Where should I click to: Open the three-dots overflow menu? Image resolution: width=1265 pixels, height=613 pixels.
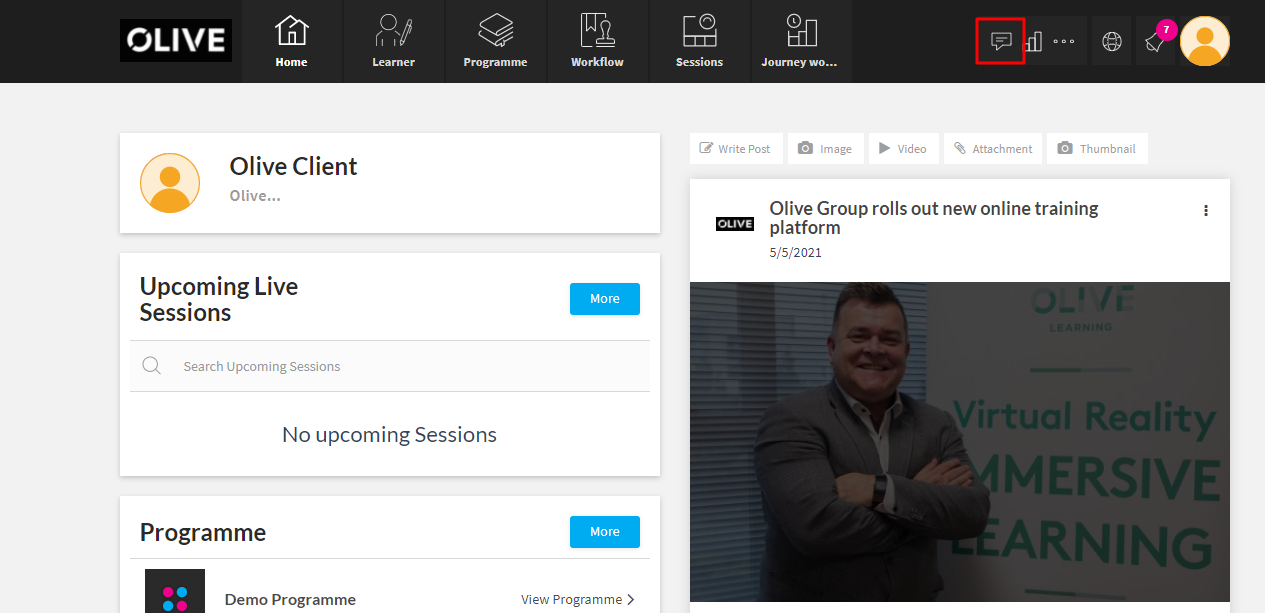tap(1063, 41)
